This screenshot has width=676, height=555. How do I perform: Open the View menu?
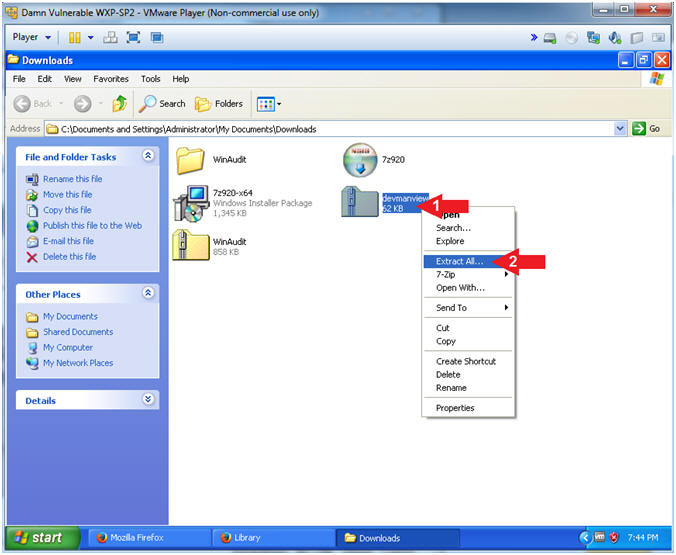pos(72,79)
